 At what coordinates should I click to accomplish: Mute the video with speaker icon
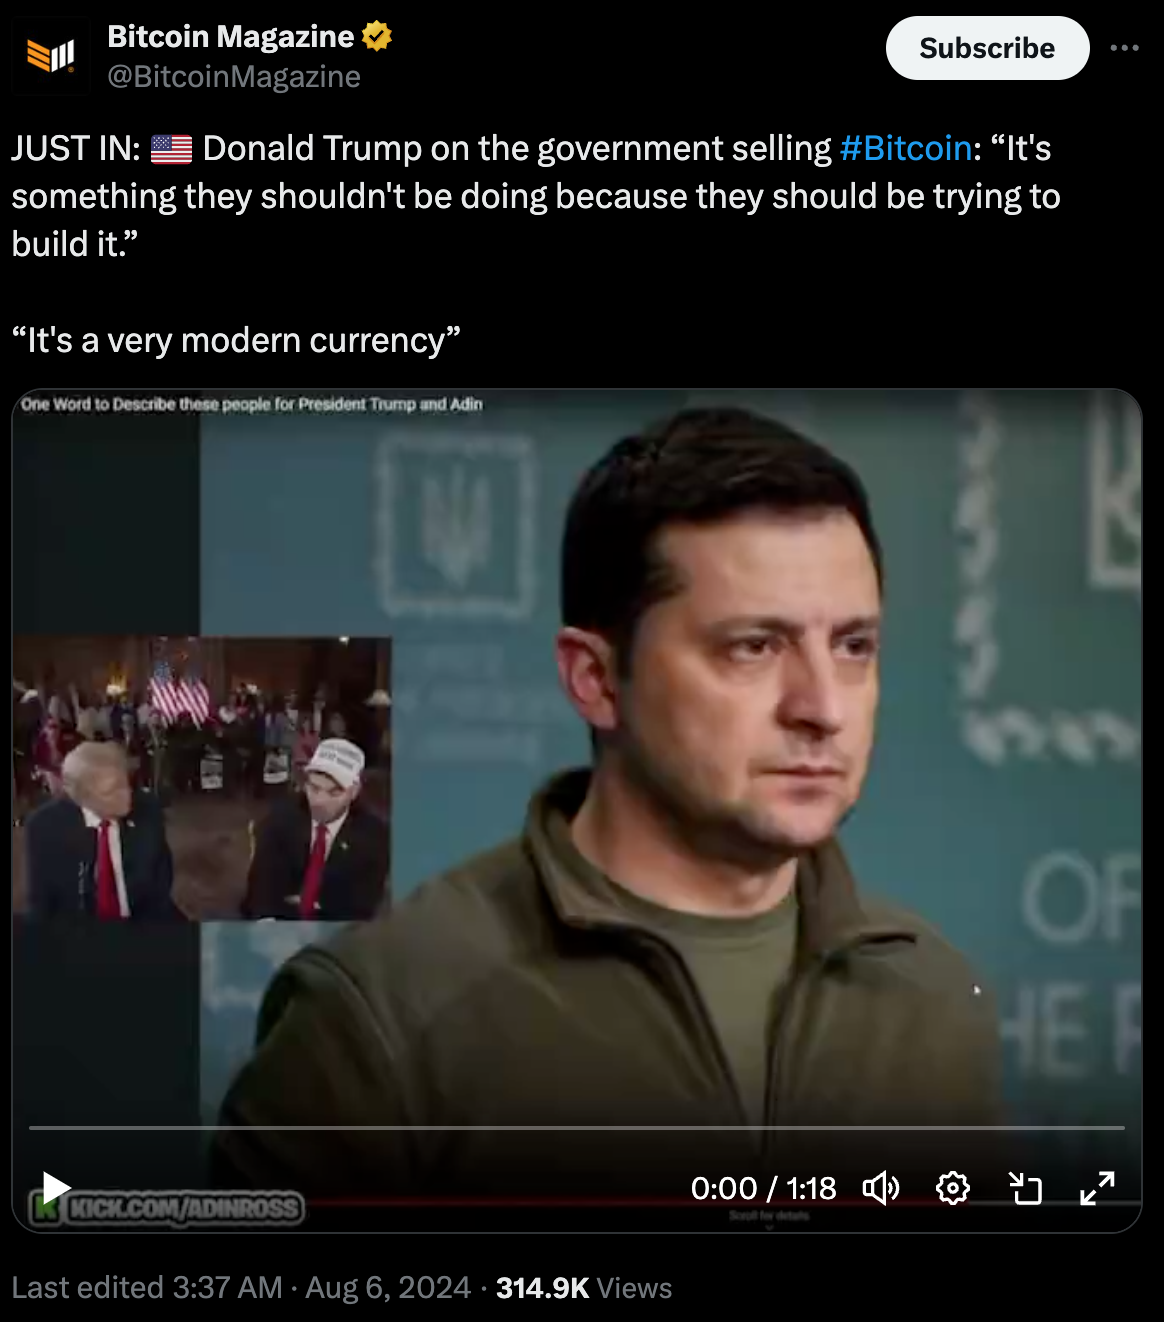tap(881, 1188)
